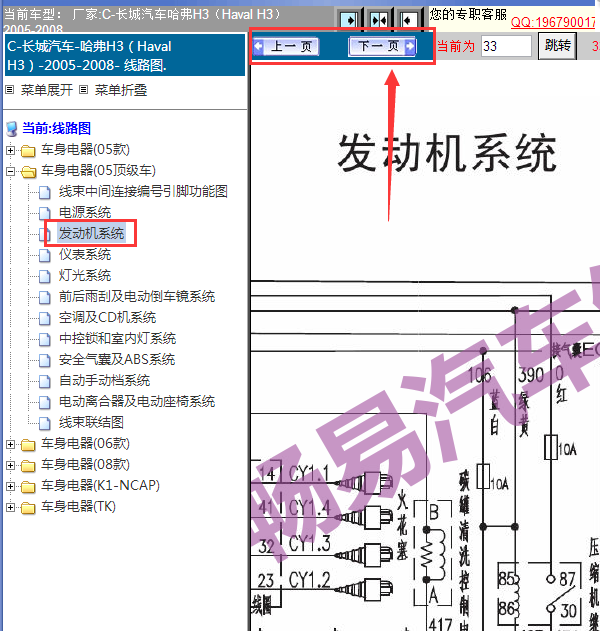
Task: Open the 线束联结图 diagram
Action: click(91, 423)
